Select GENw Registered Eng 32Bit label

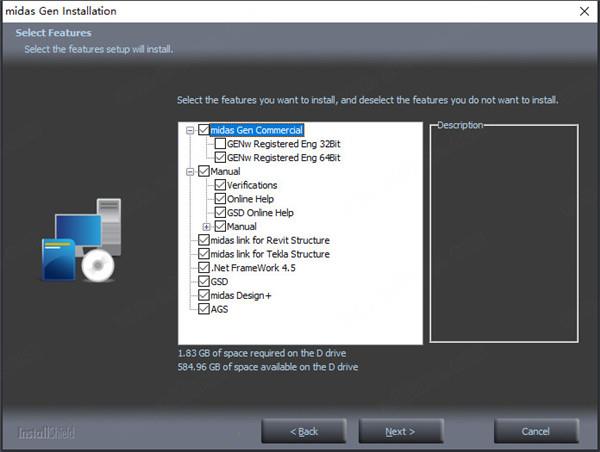tap(284, 144)
